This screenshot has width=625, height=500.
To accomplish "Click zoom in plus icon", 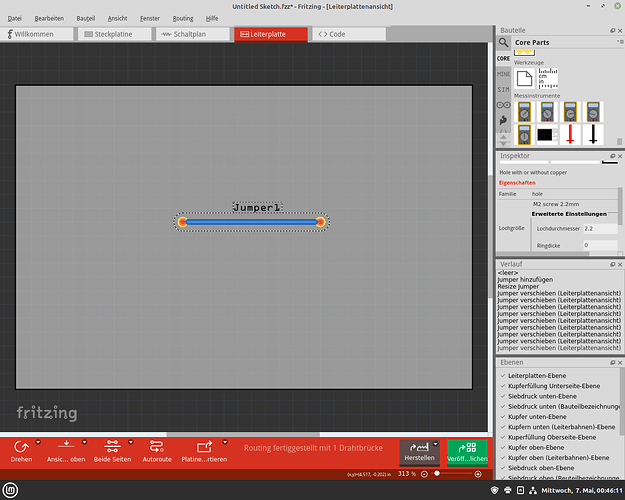I will tap(478, 474).
